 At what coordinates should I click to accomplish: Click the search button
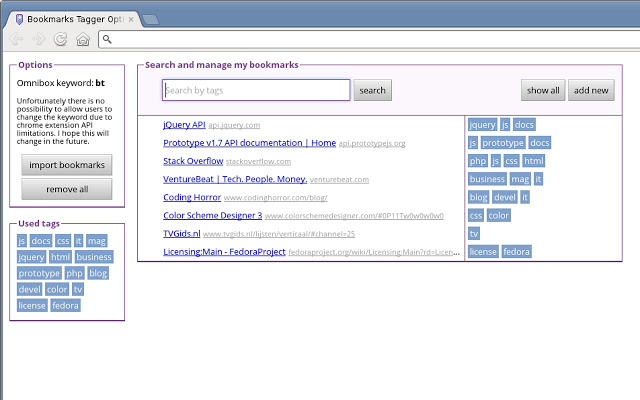click(x=372, y=90)
